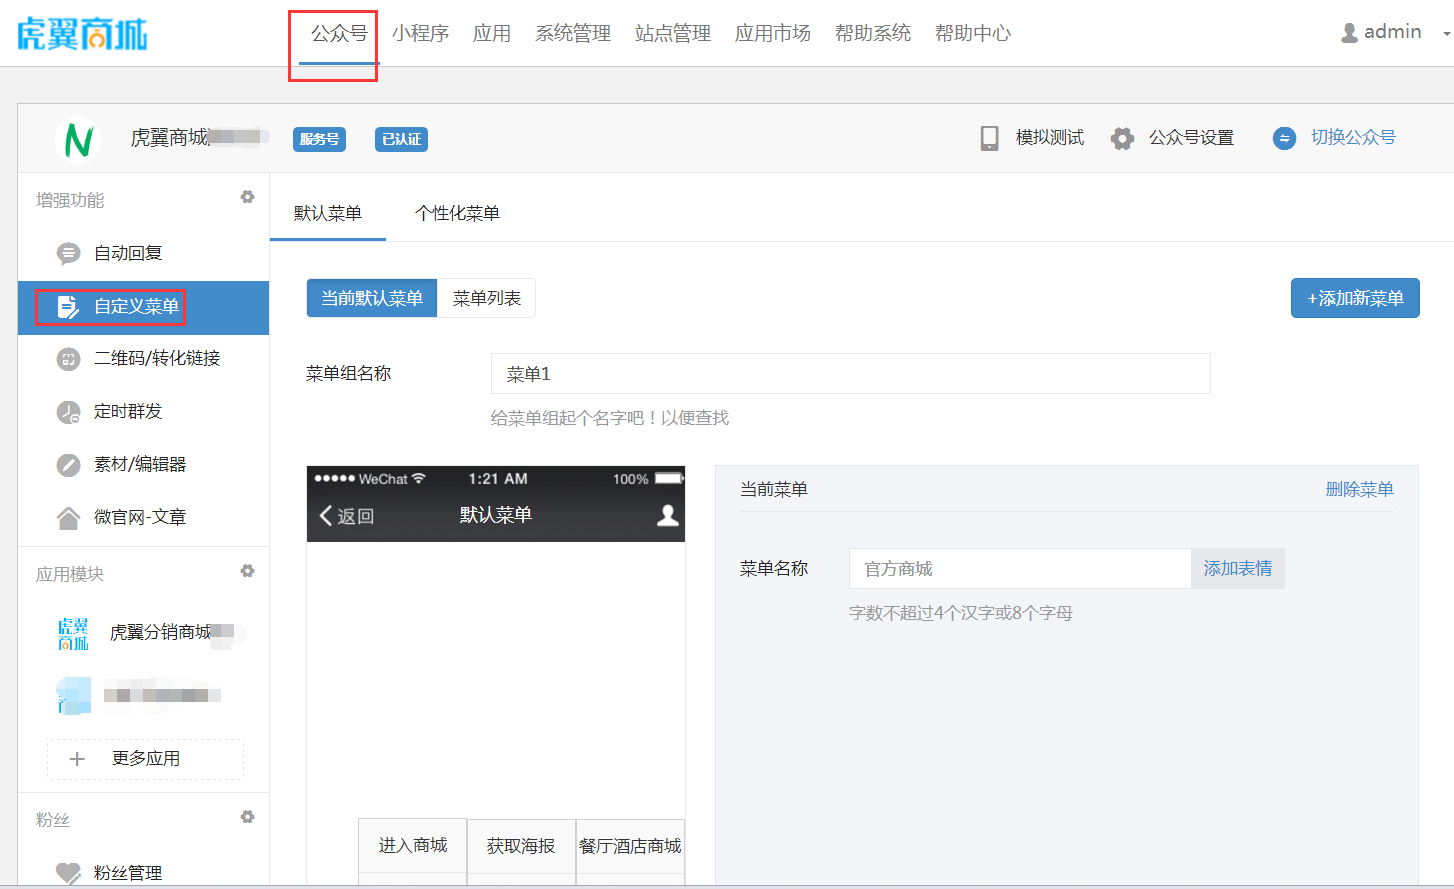Select the 当前默认菜单 toggle button
This screenshot has height=889, width=1454.
pyautogui.click(x=372, y=298)
